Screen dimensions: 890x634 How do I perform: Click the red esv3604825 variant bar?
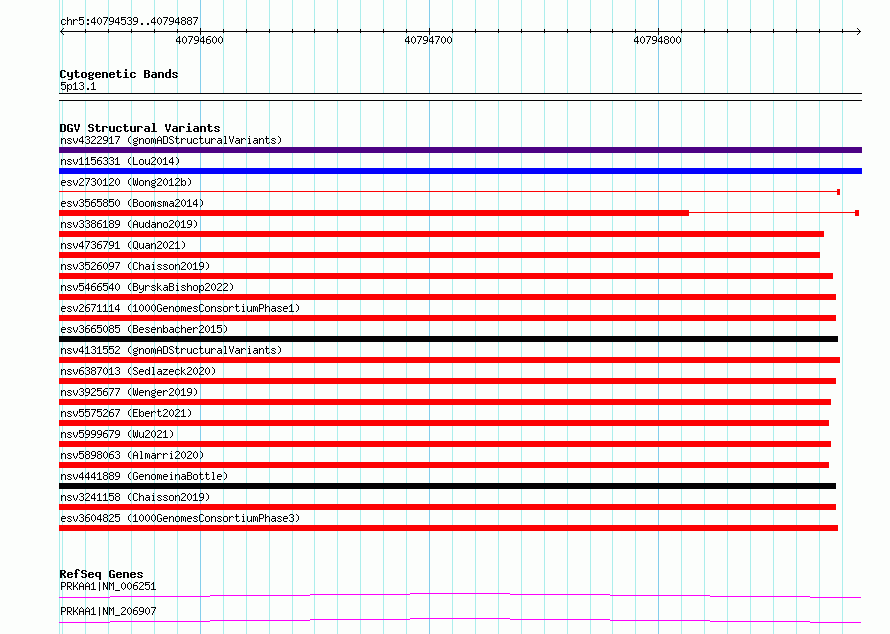(448, 528)
